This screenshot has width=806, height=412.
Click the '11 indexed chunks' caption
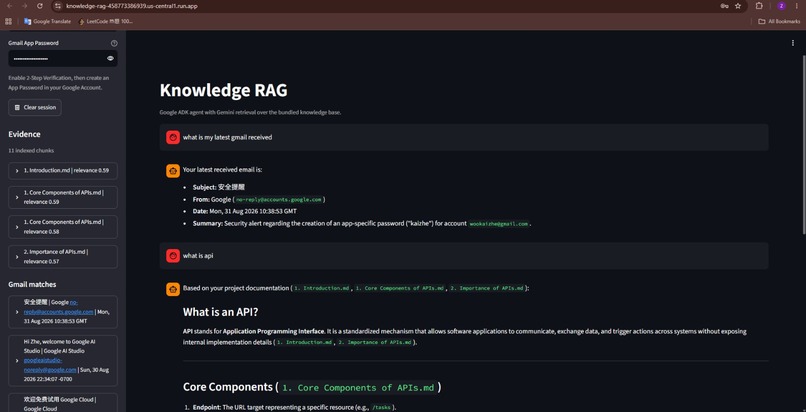pos(31,151)
